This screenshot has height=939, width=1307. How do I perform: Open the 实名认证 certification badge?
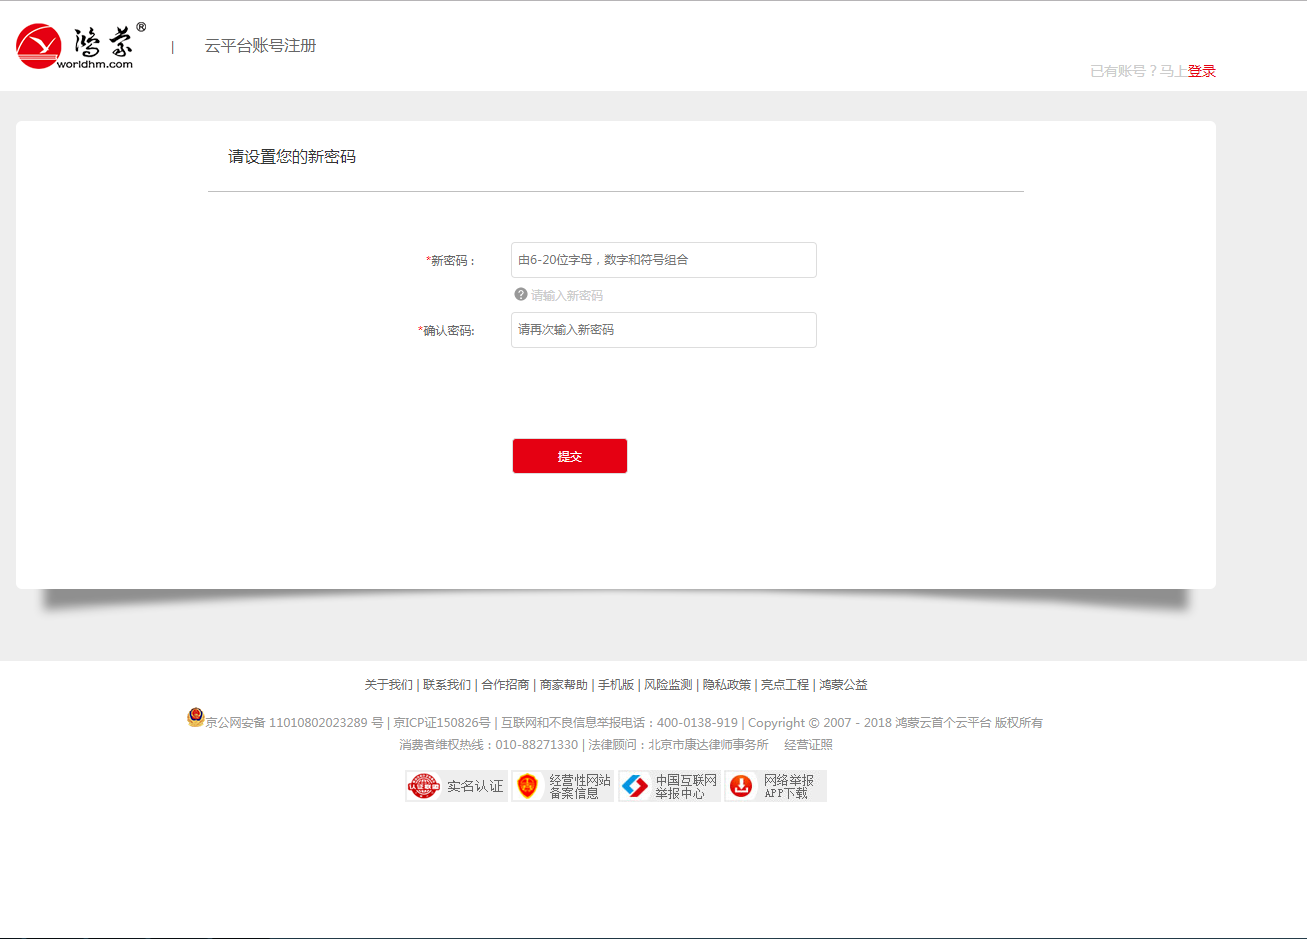[456, 786]
